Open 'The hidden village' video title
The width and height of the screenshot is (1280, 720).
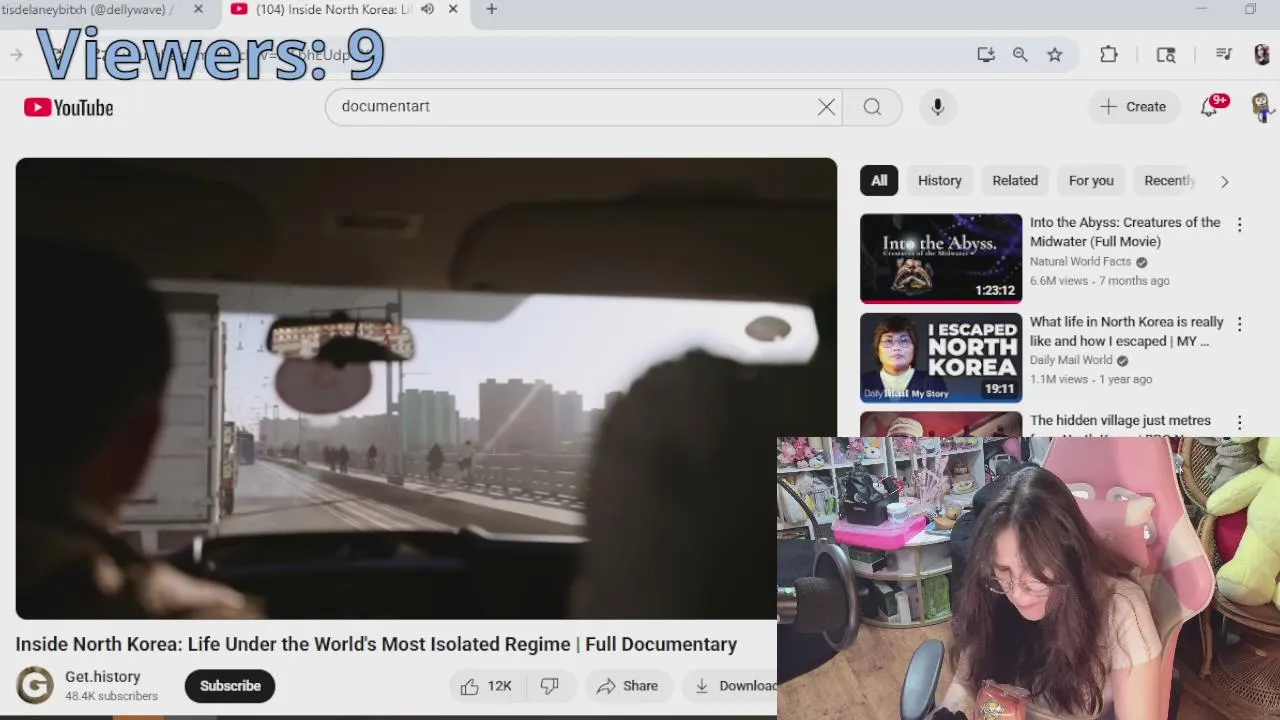[1120, 421]
